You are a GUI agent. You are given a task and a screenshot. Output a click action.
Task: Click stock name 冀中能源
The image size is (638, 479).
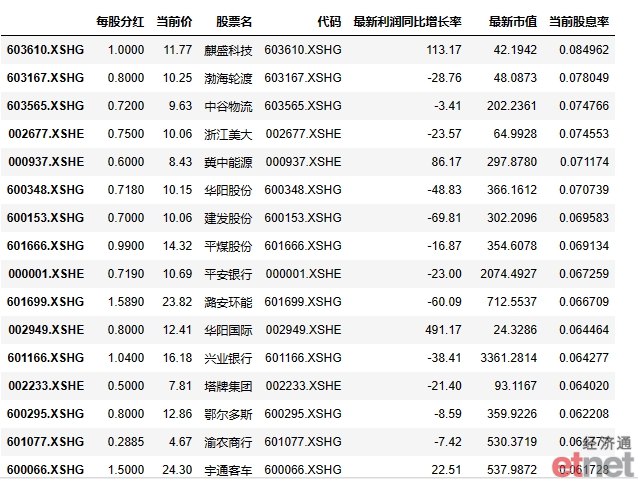pos(228,163)
